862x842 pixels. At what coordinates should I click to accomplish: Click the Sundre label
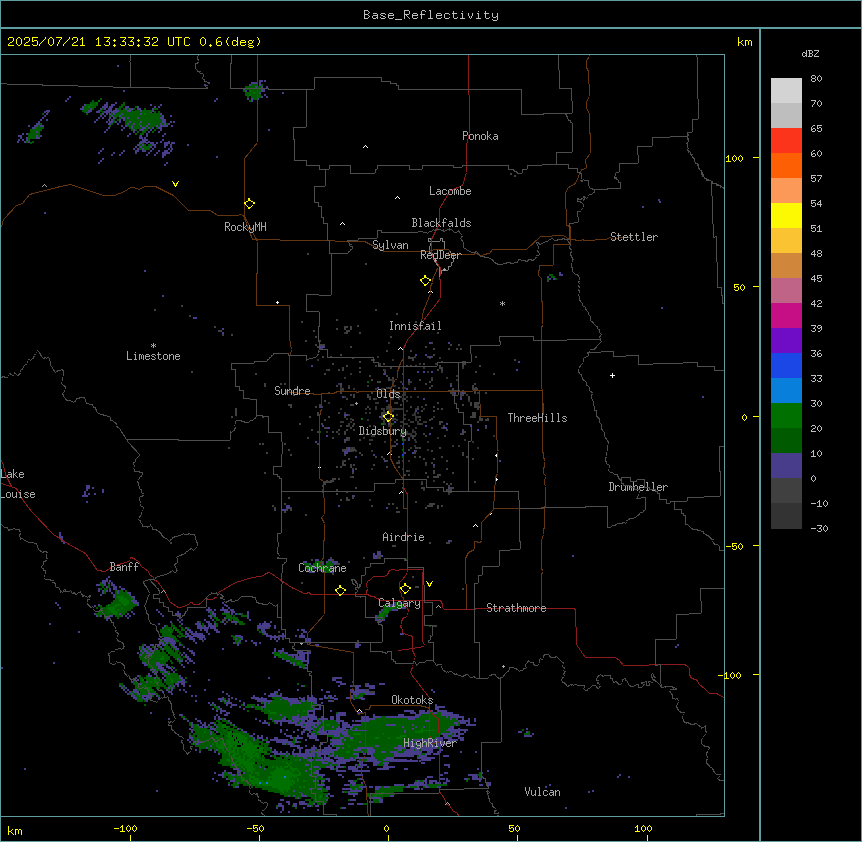click(292, 391)
